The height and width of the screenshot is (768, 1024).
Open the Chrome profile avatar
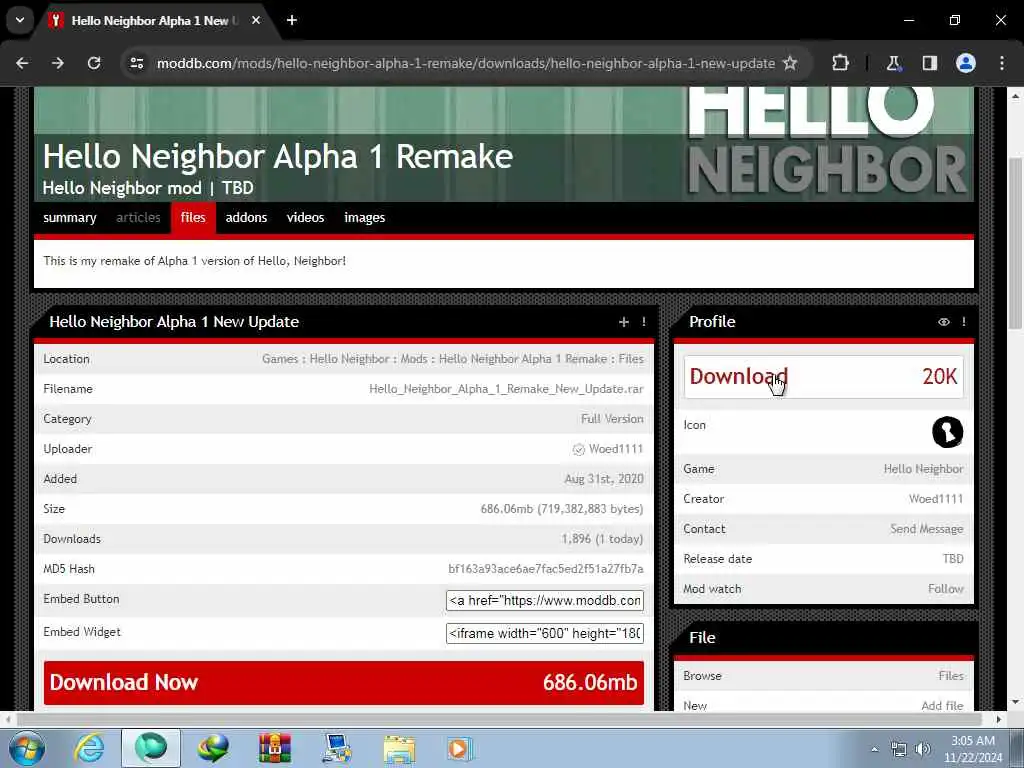[x=966, y=63]
